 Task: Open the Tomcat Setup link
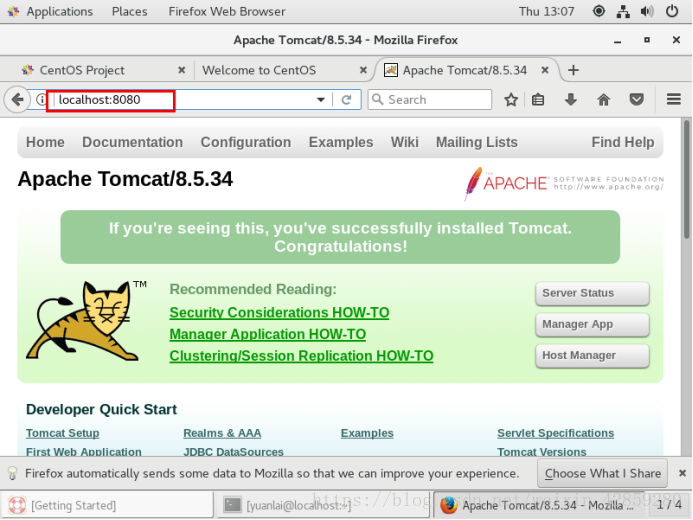[x=62, y=433]
